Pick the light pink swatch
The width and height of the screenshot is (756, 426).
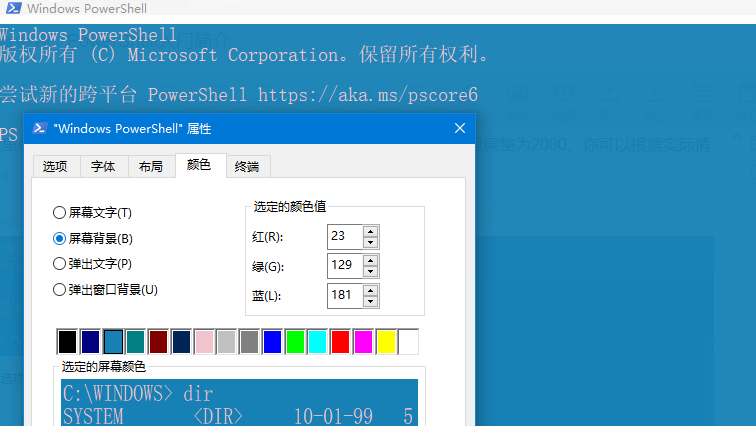coord(204,342)
